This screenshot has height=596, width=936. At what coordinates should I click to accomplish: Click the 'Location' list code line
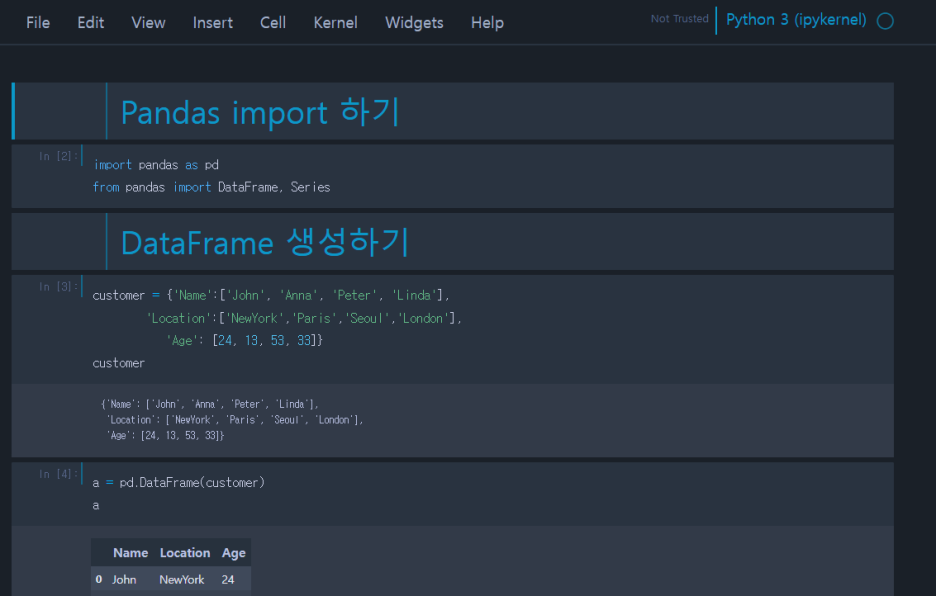click(304, 318)
